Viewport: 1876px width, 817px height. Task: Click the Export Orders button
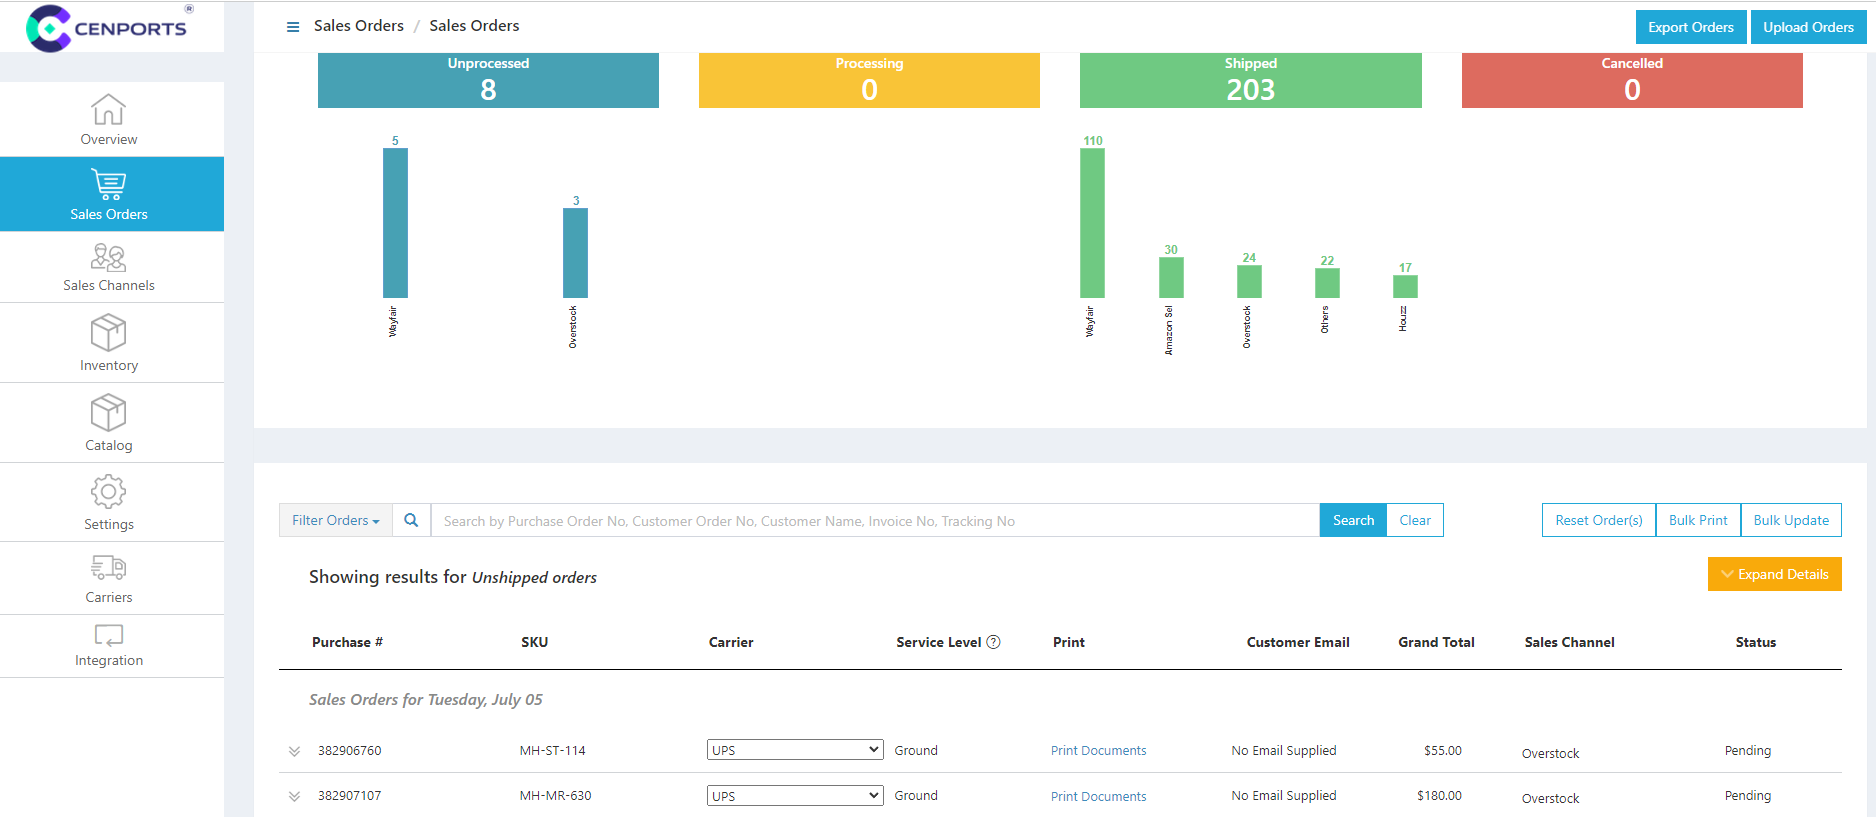(x=1690, y=27)
